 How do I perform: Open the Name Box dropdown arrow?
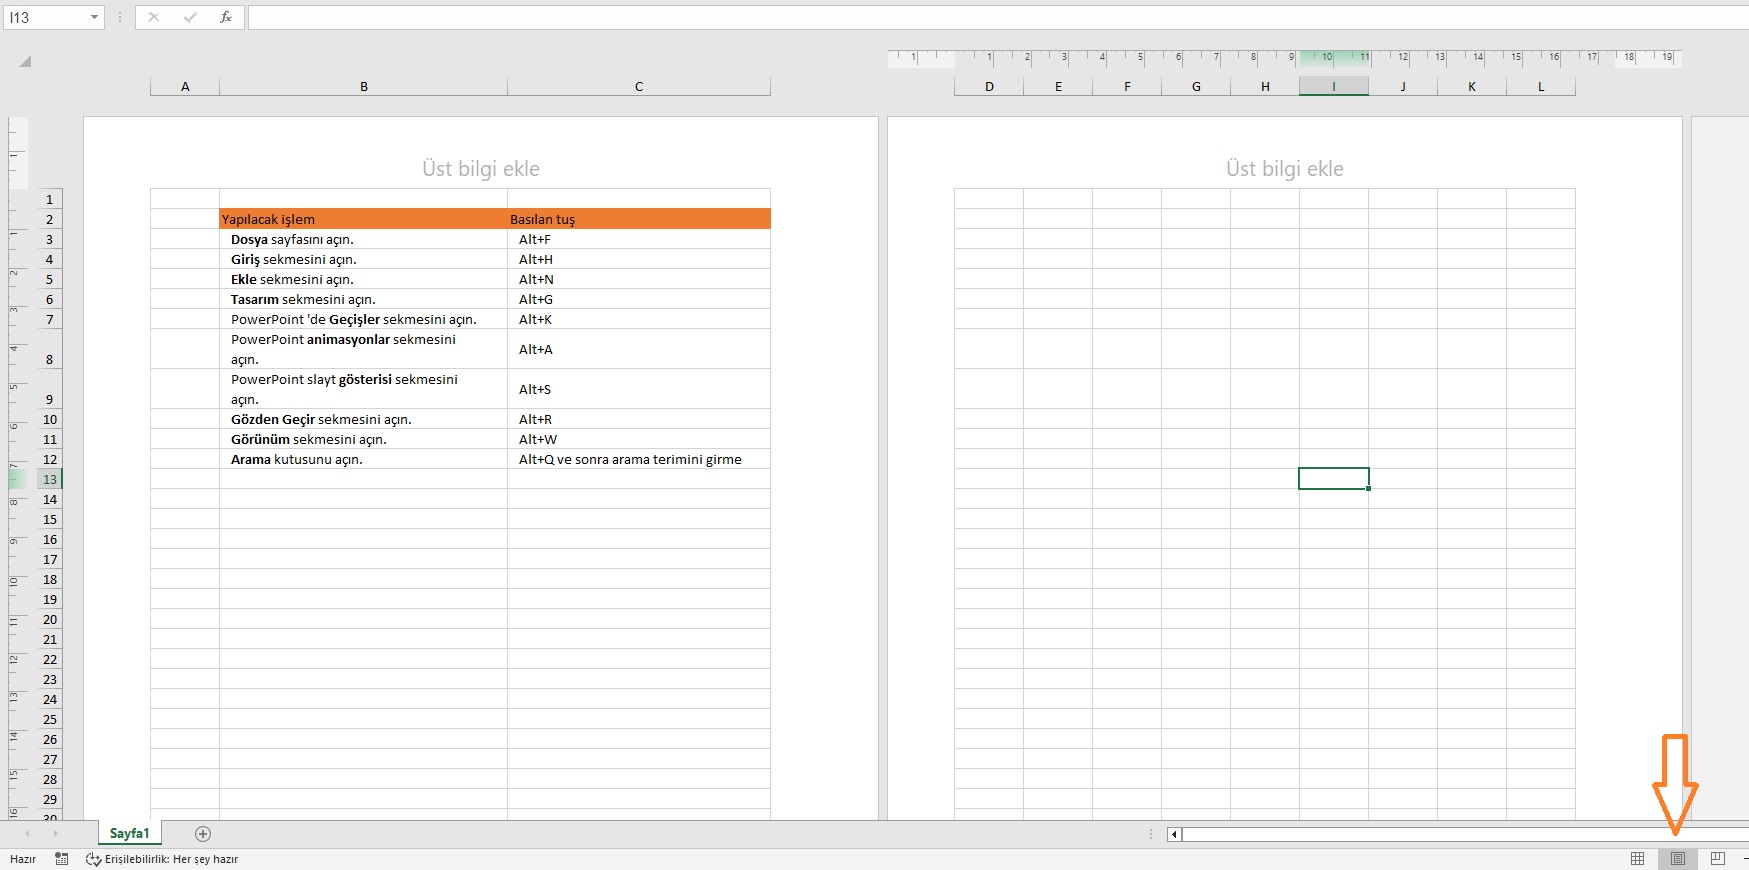point(94,17)
